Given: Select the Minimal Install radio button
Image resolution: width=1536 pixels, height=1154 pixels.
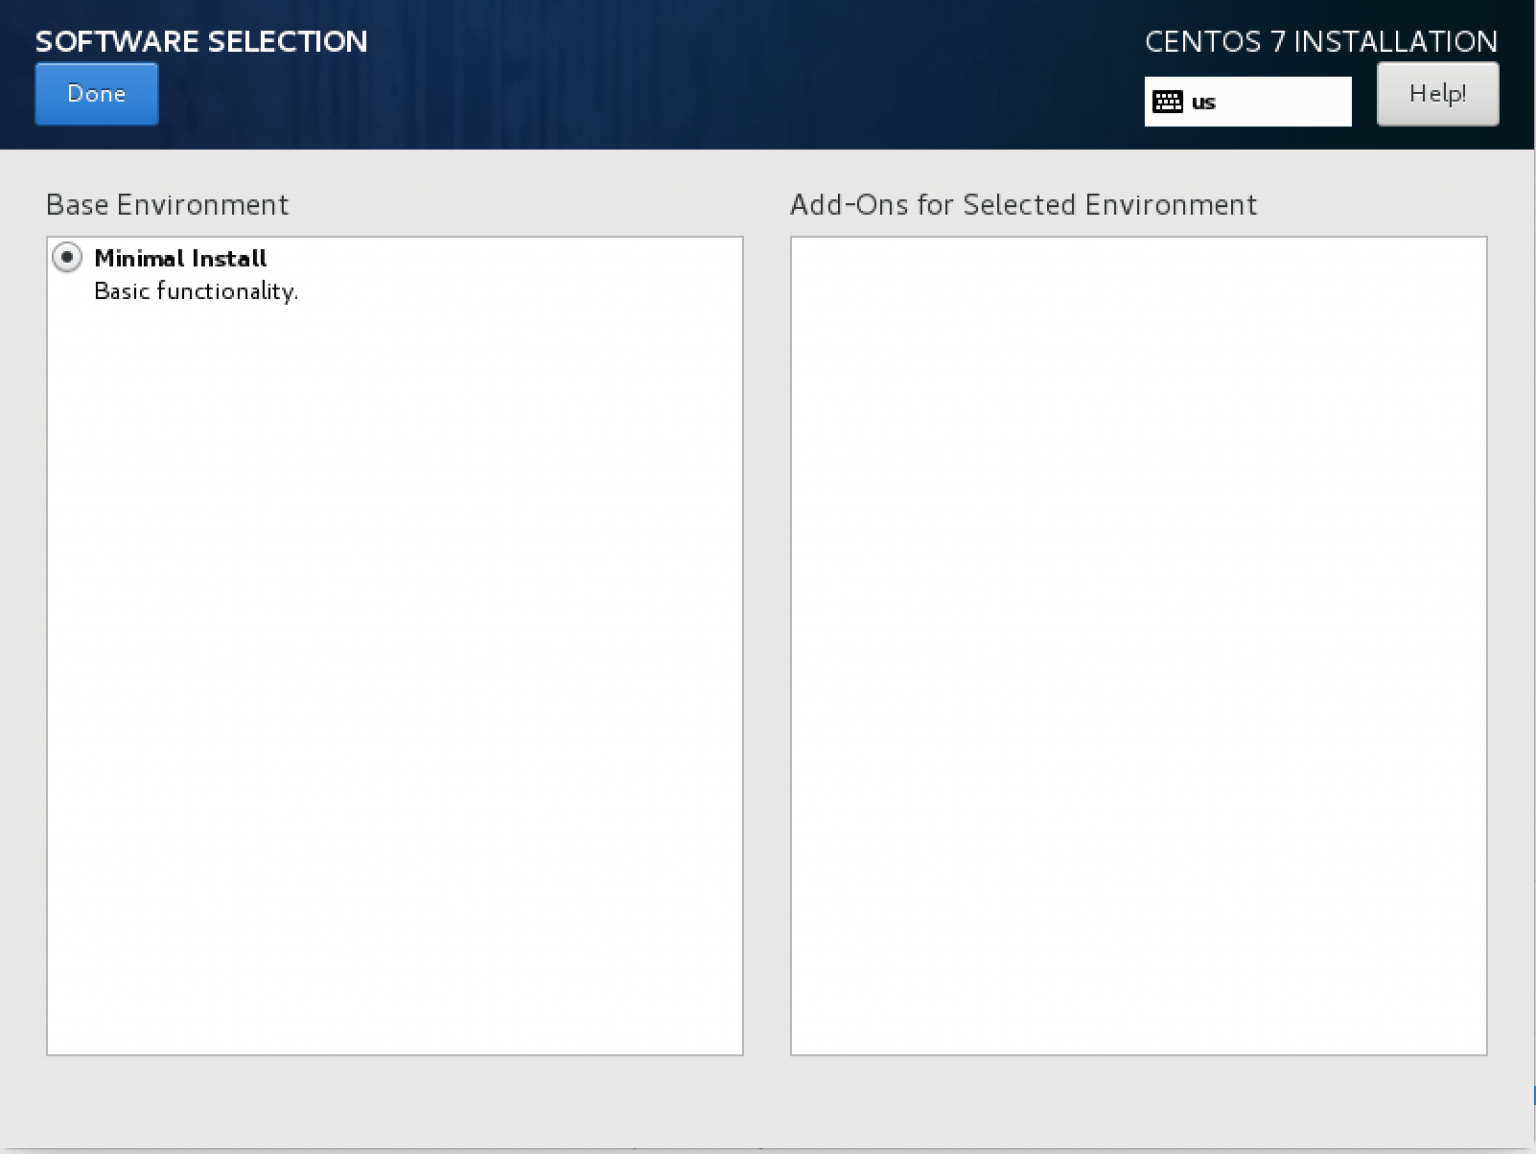Looking at the screenshot, I should [67, 258].
